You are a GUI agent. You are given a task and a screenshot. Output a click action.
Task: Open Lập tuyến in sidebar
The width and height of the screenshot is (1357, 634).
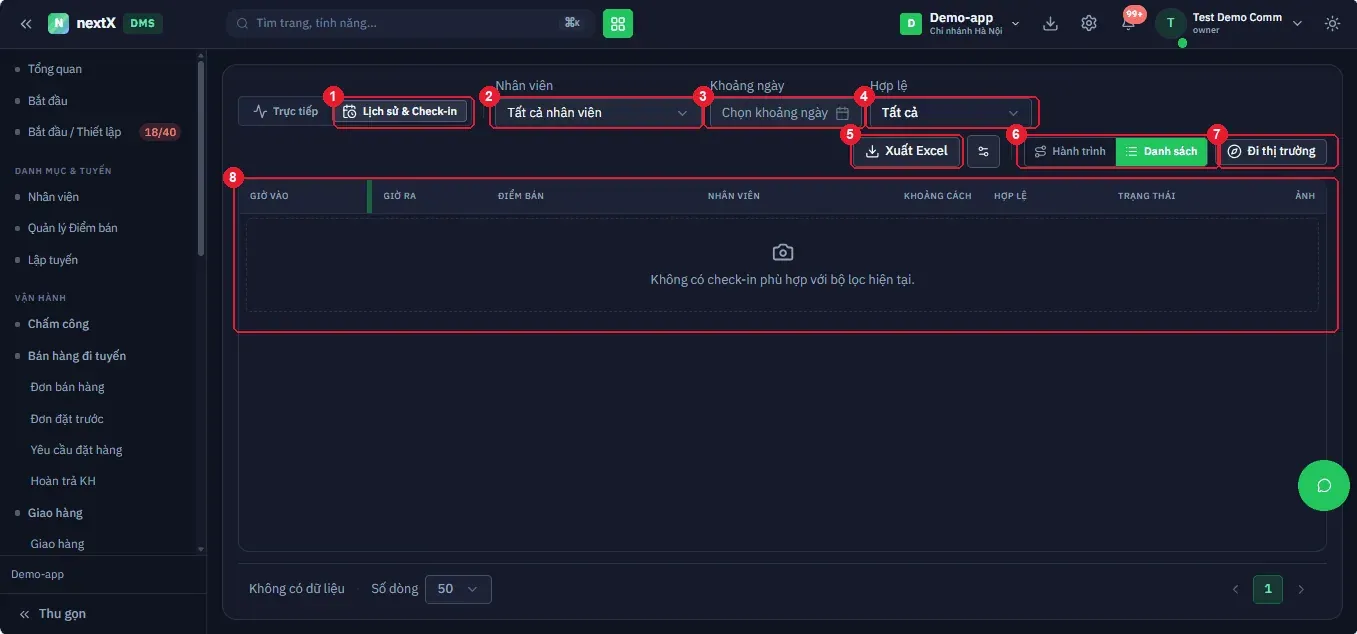[53, 260]
